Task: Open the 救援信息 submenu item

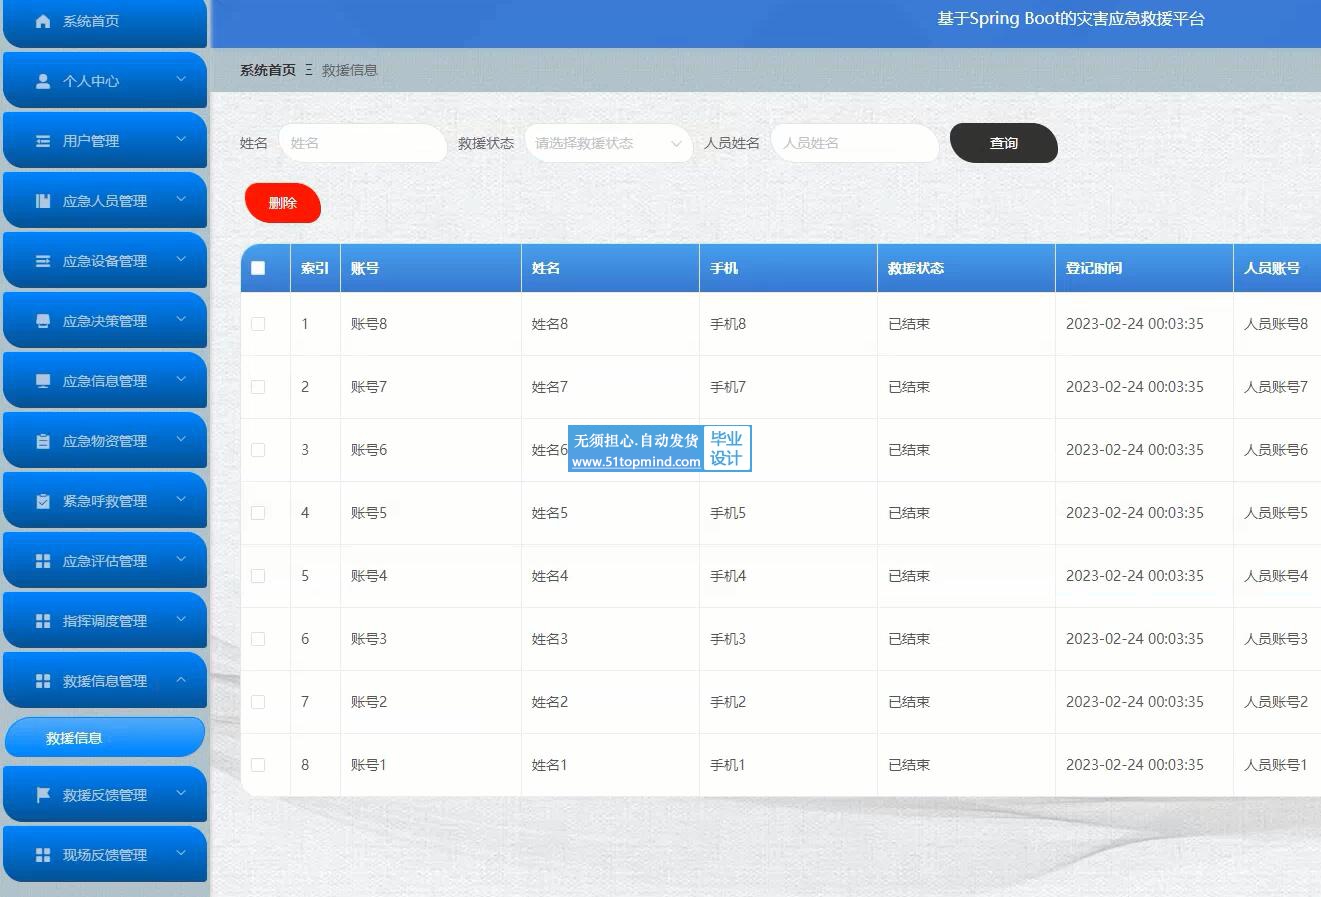Action: point(74,738)
